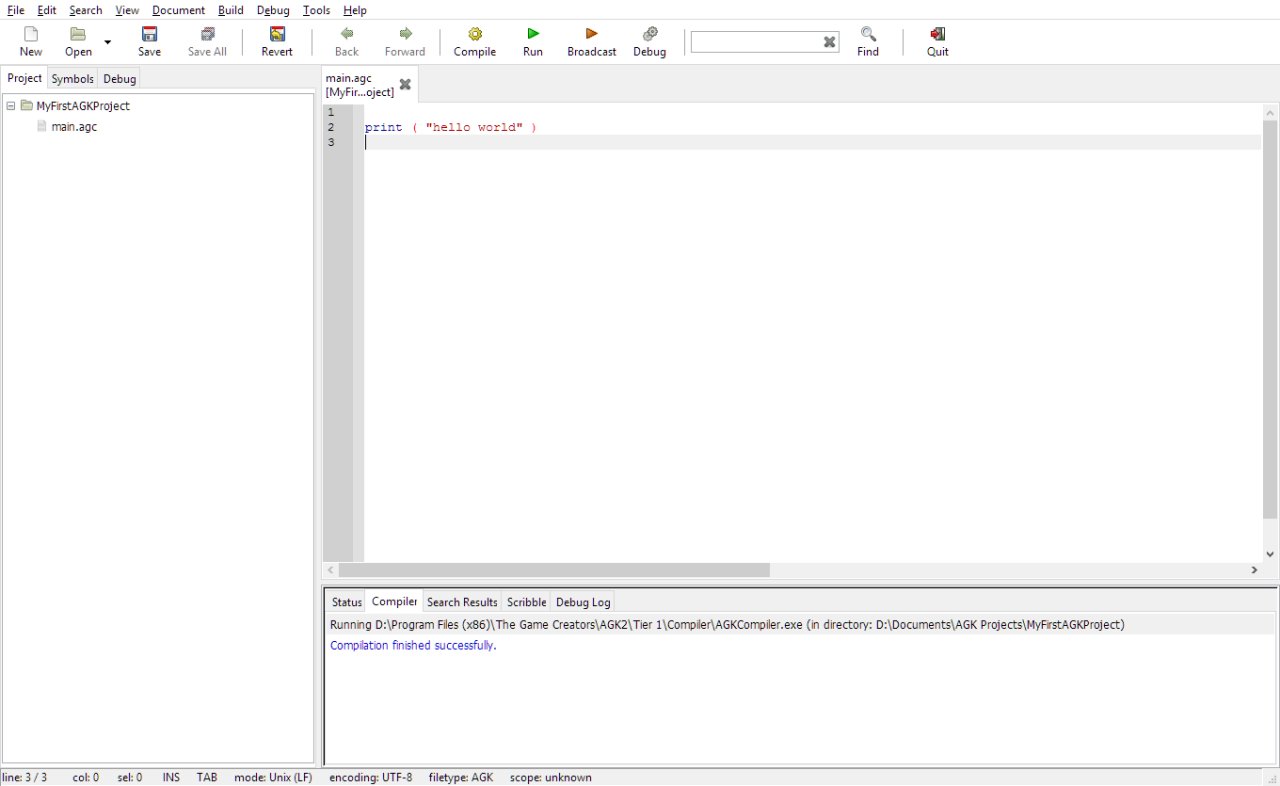Open the View menu
The height and width of the screenshot is (786, 1280).
point(127,10)
